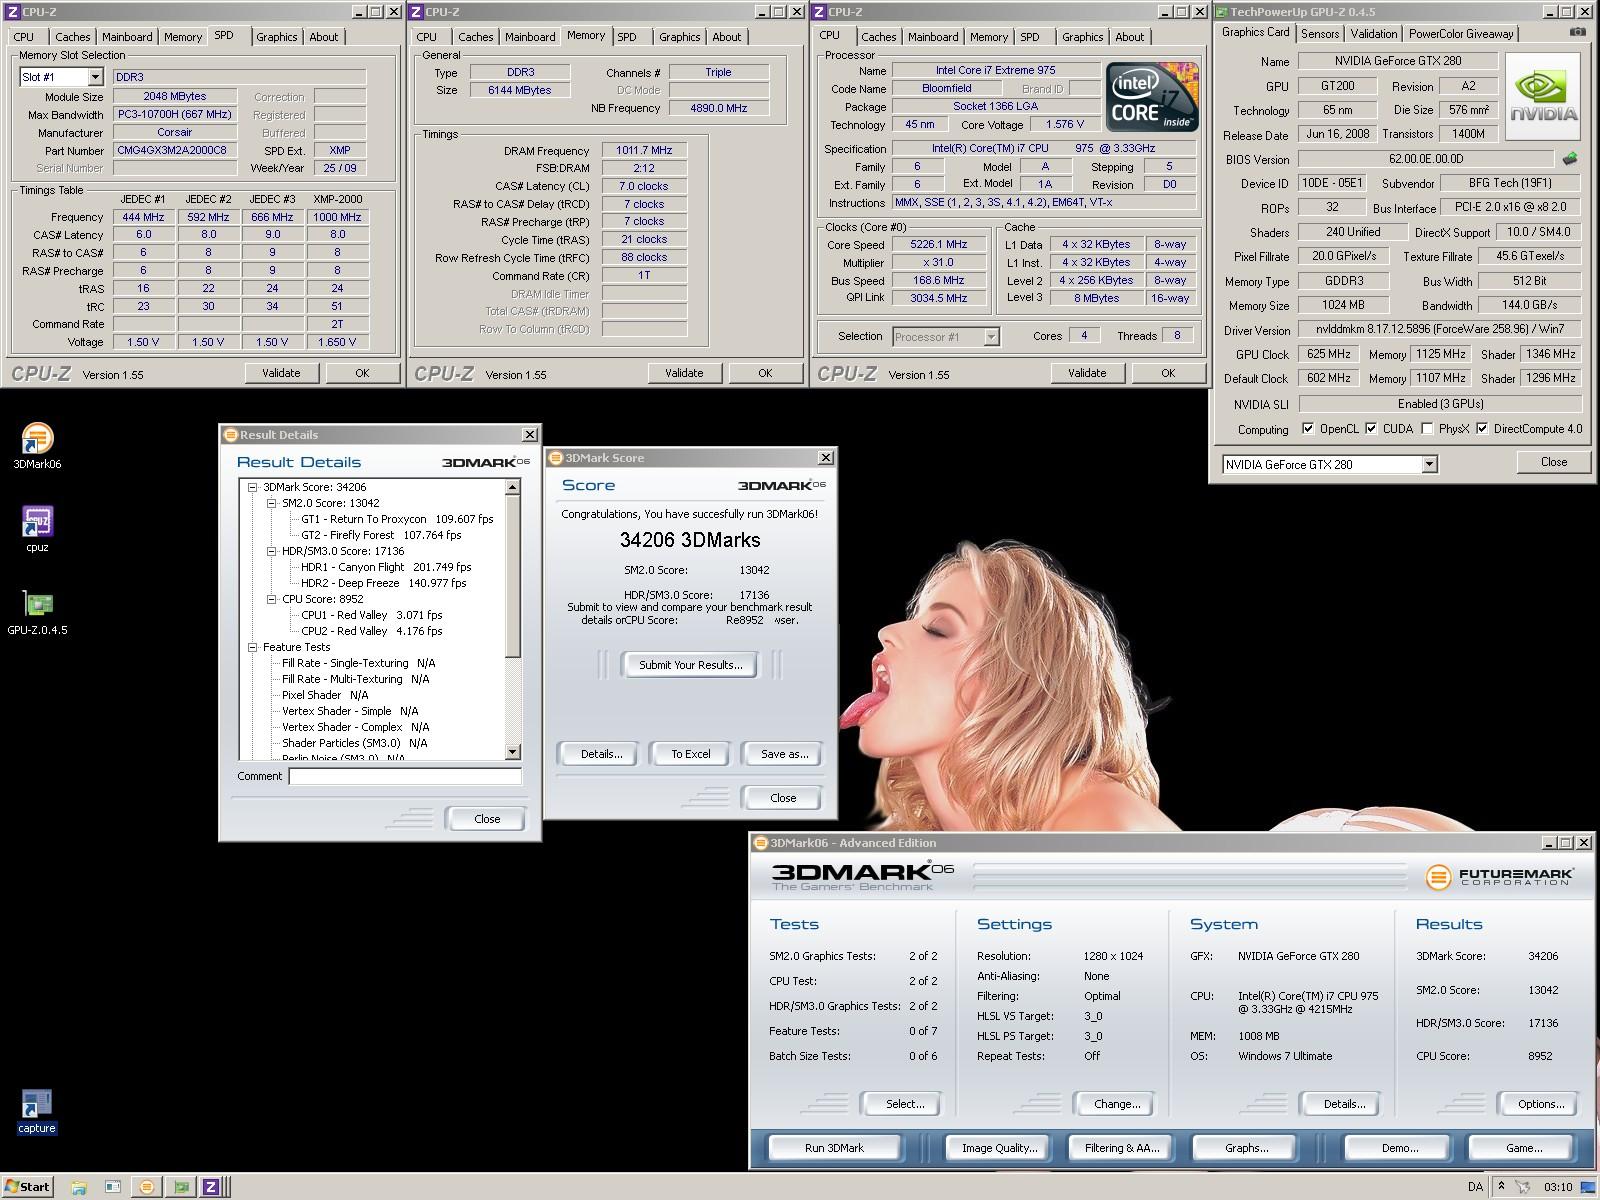Viewport: 1600px width, 1200px height.
Task: Click the GPU-Z screenshot camera icon
Action: coord(1577,33)
